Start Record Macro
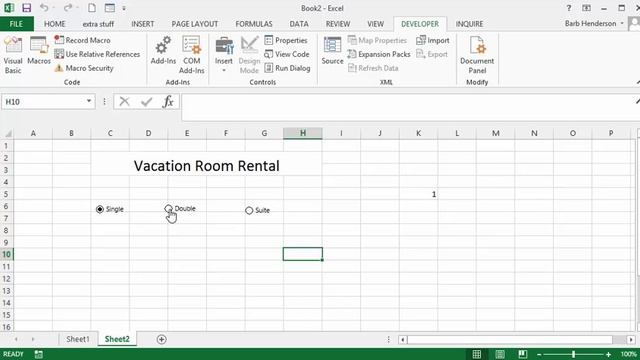 (82, 40)
